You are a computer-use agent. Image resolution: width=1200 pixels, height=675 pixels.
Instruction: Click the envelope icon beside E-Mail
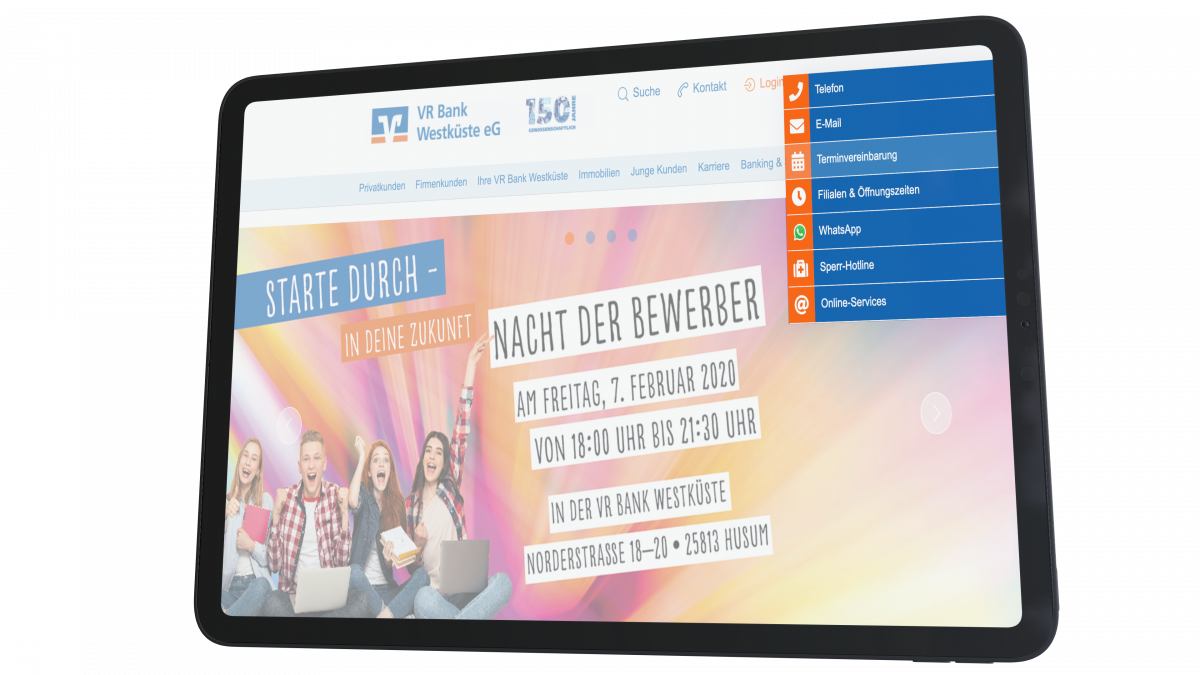click(x=797, y=126)
